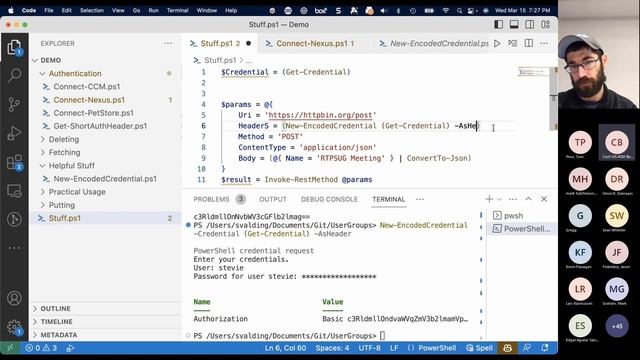Split the editor to the right
640x360 pixels.
(x=529, y=43)
